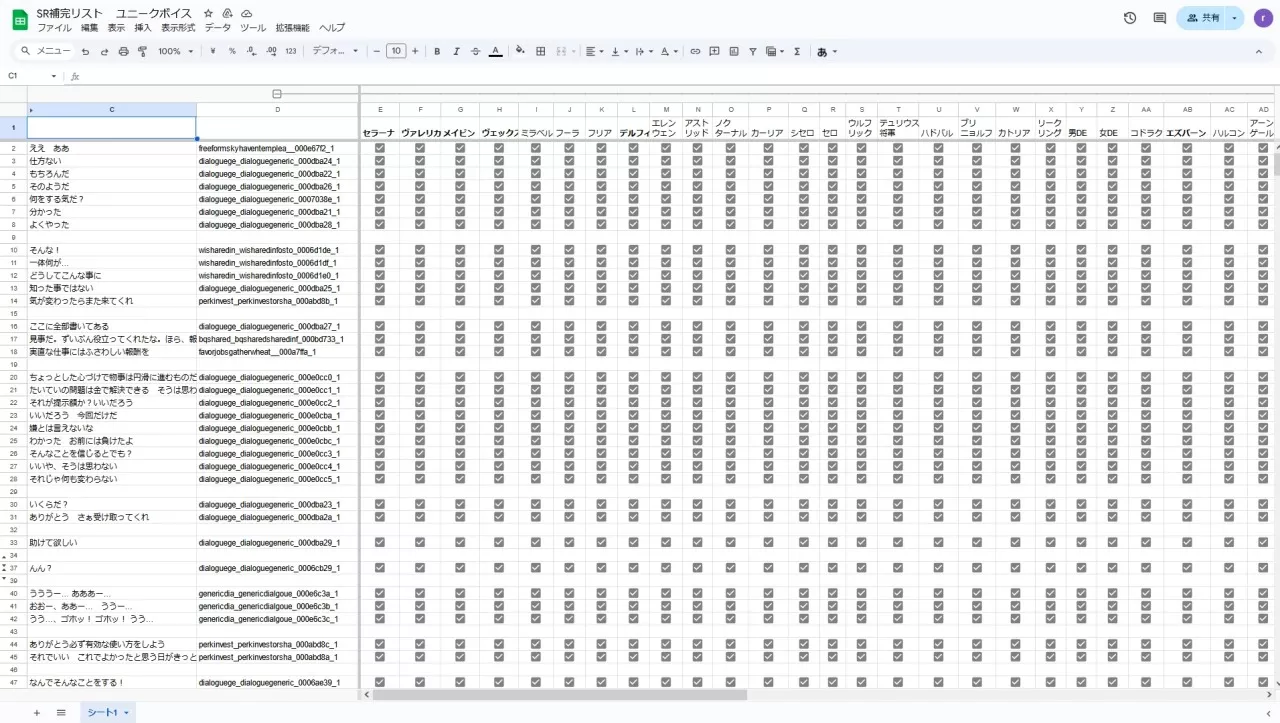Toggle bold formatting

coord(437,51)
